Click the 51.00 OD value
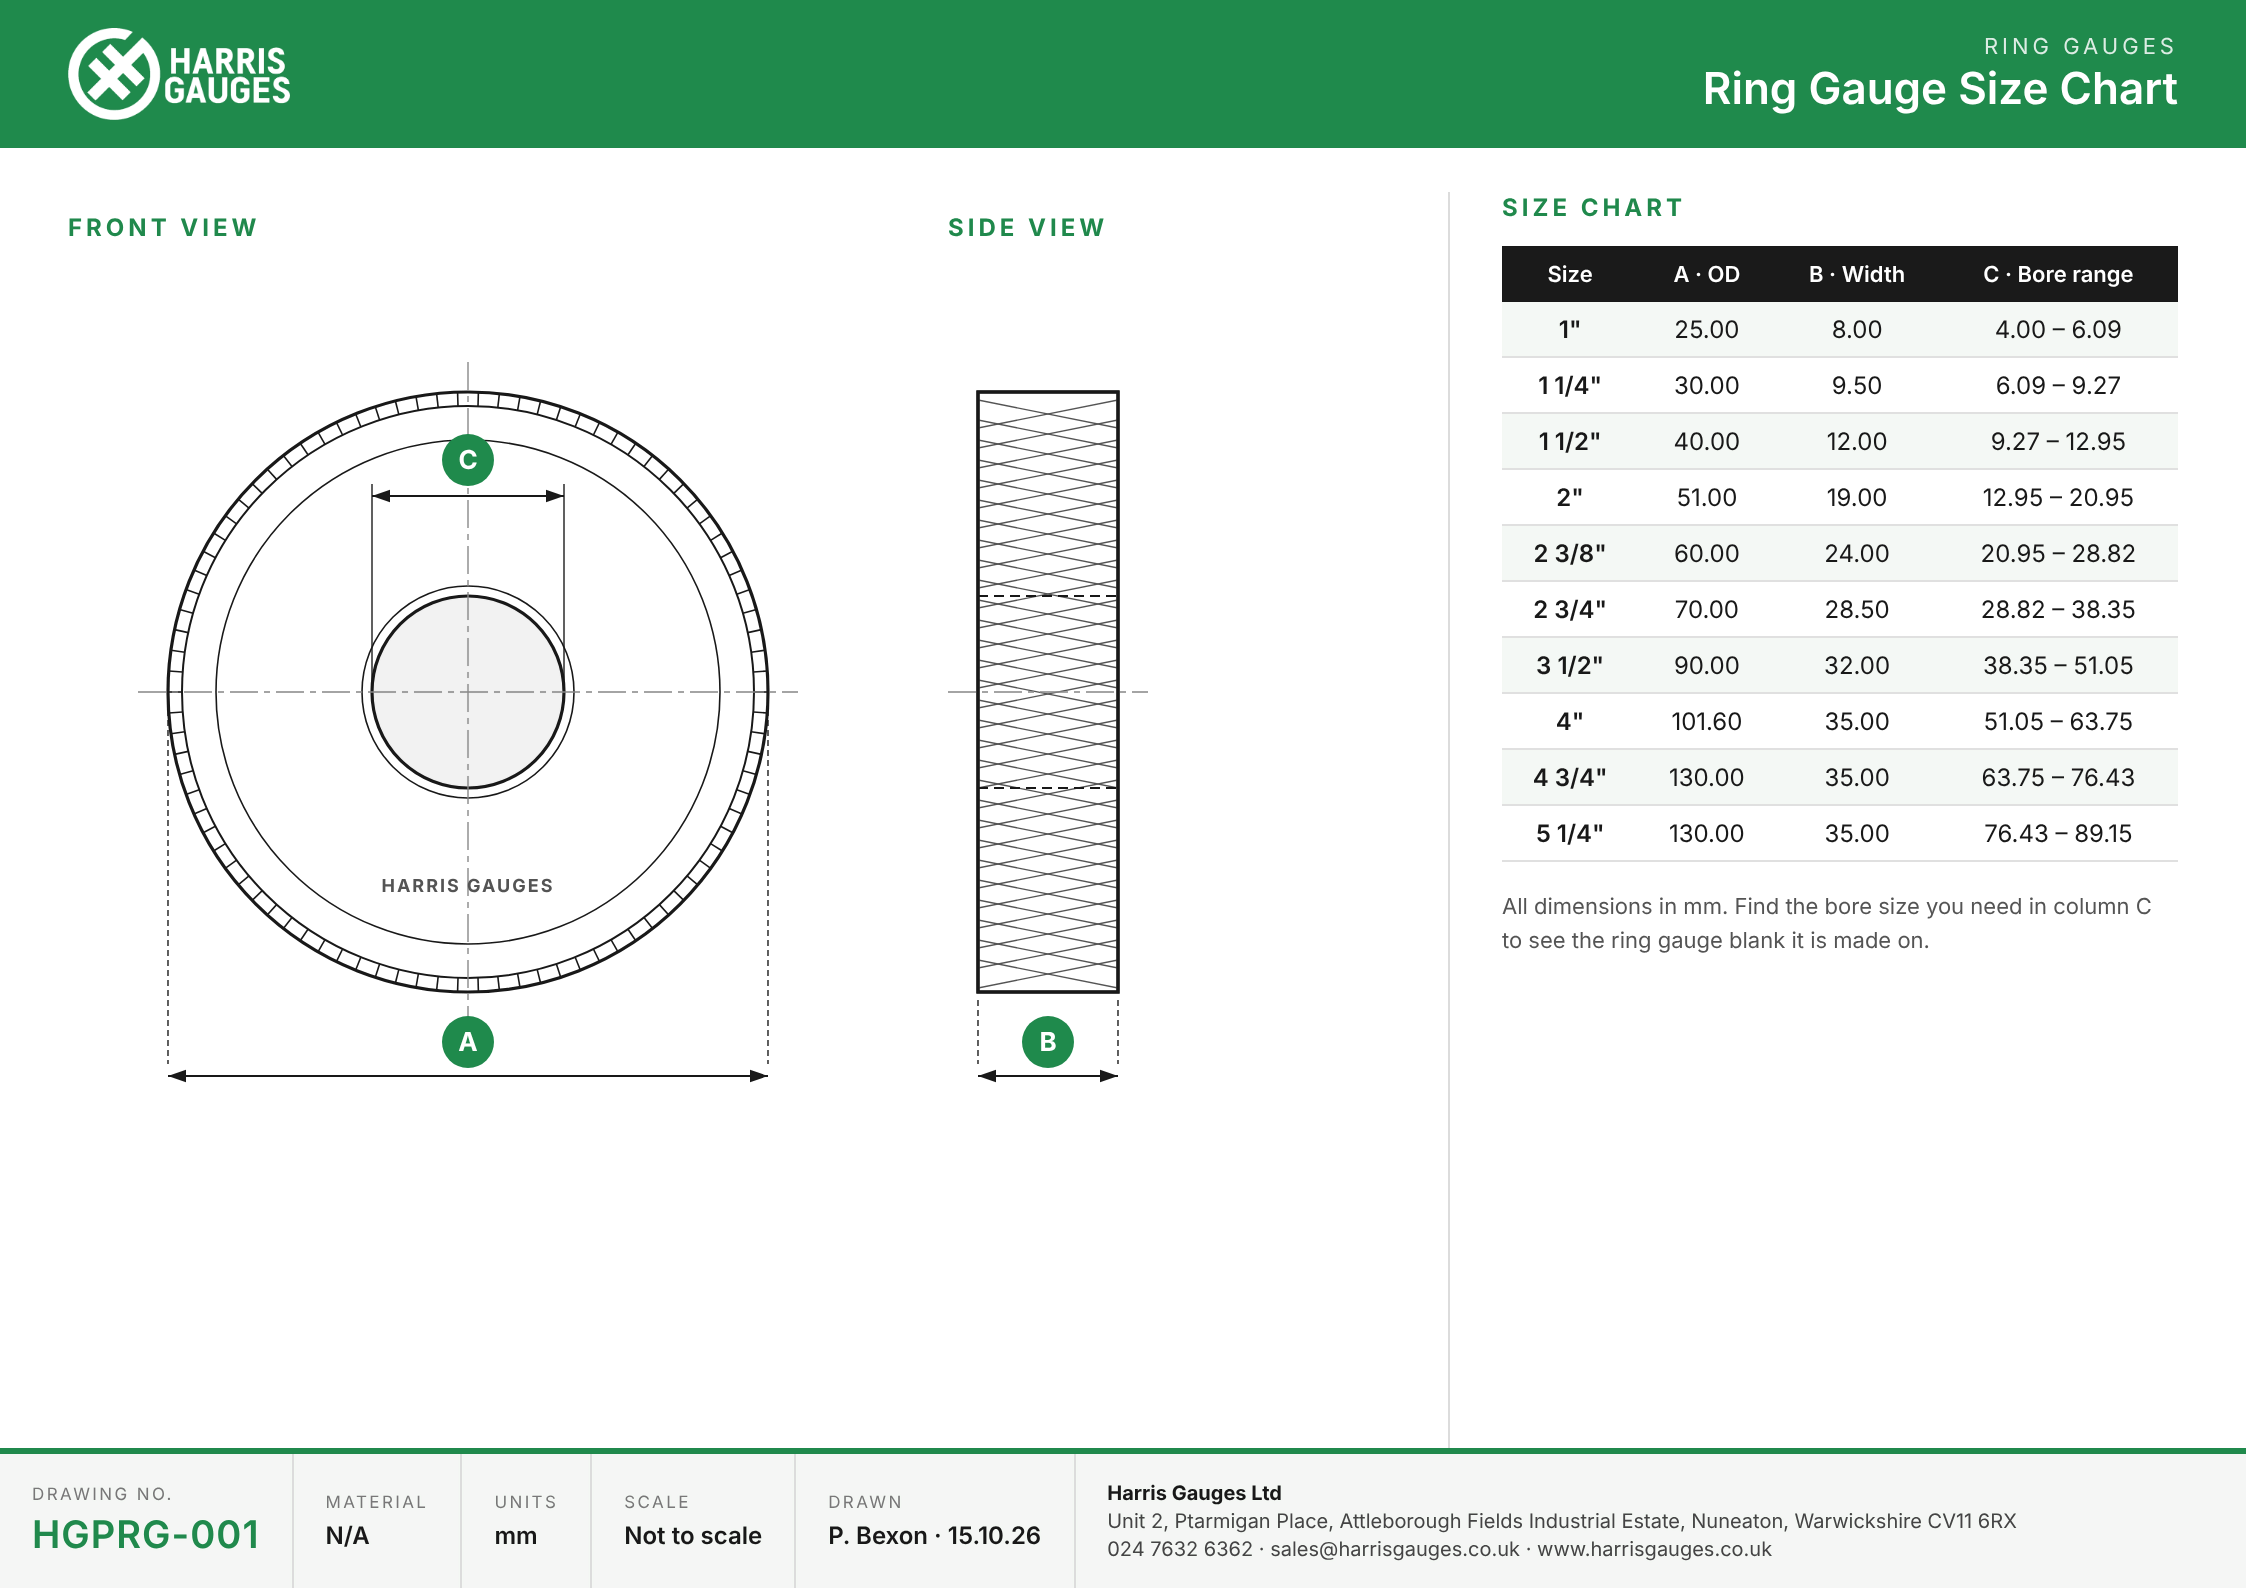Image resolution: width=2246 pixels, height=1588 pixels. point(1707,498)
